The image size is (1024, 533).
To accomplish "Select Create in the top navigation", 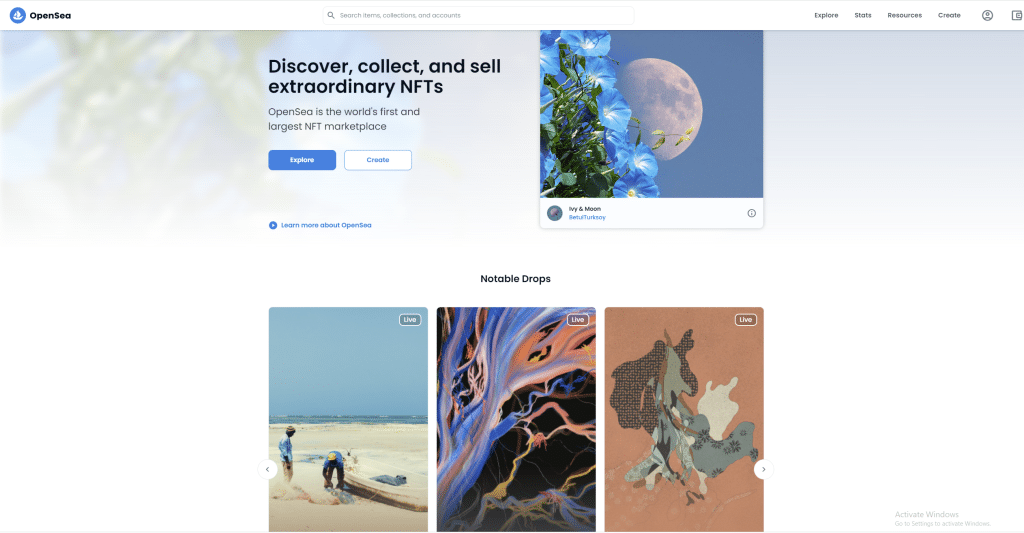I will (x=949, y=15).
